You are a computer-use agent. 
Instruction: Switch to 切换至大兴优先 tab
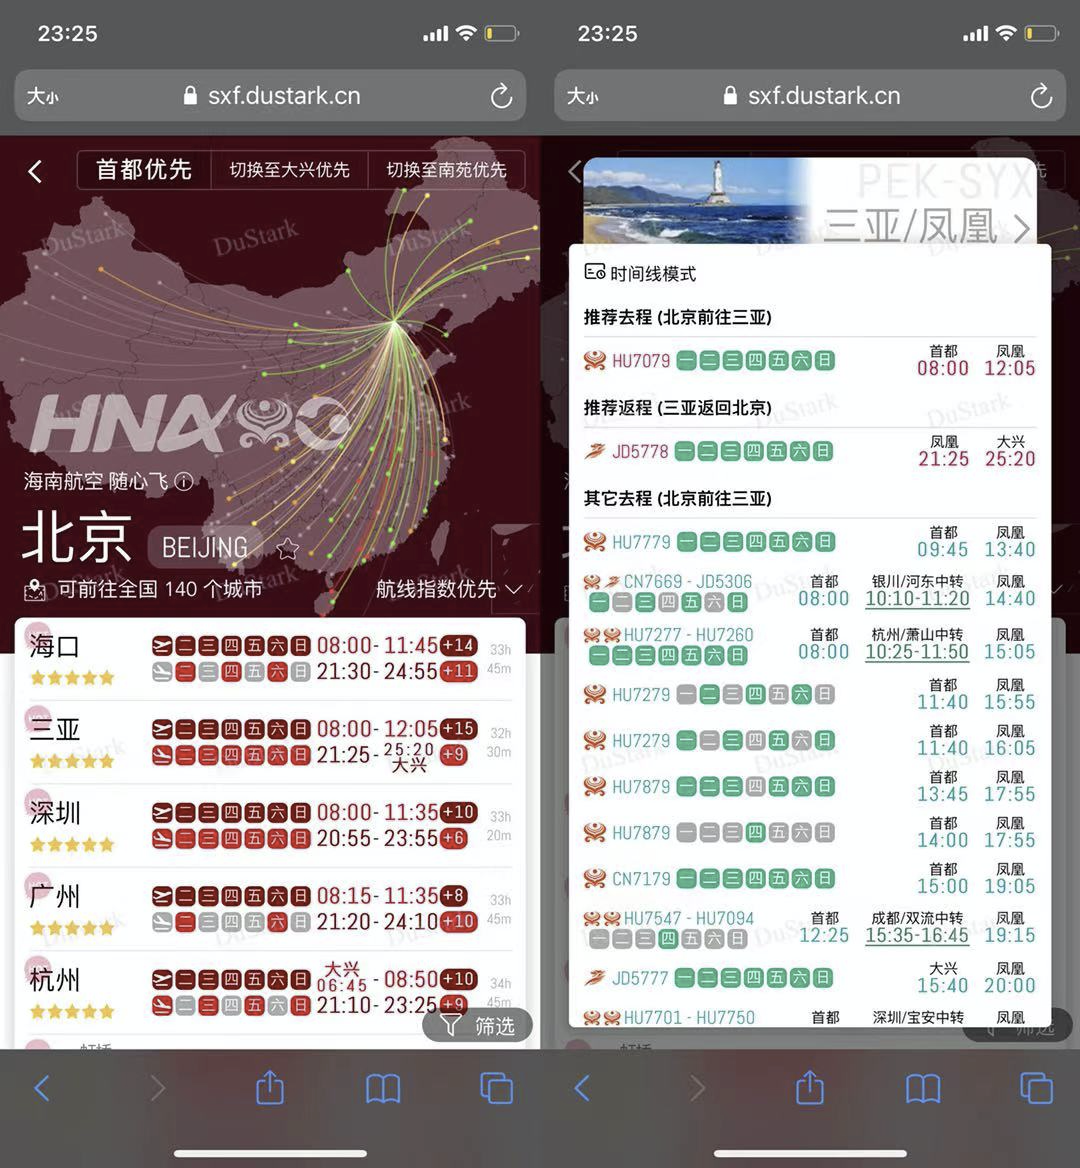[289, 170]
